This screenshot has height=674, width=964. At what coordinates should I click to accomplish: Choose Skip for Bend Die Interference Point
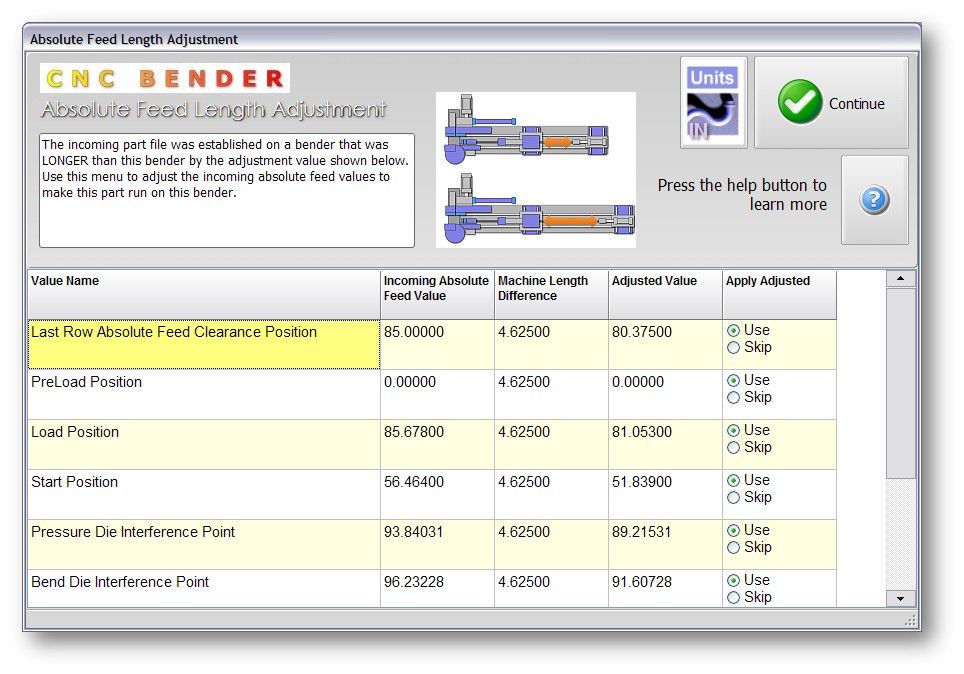(734, 598)
